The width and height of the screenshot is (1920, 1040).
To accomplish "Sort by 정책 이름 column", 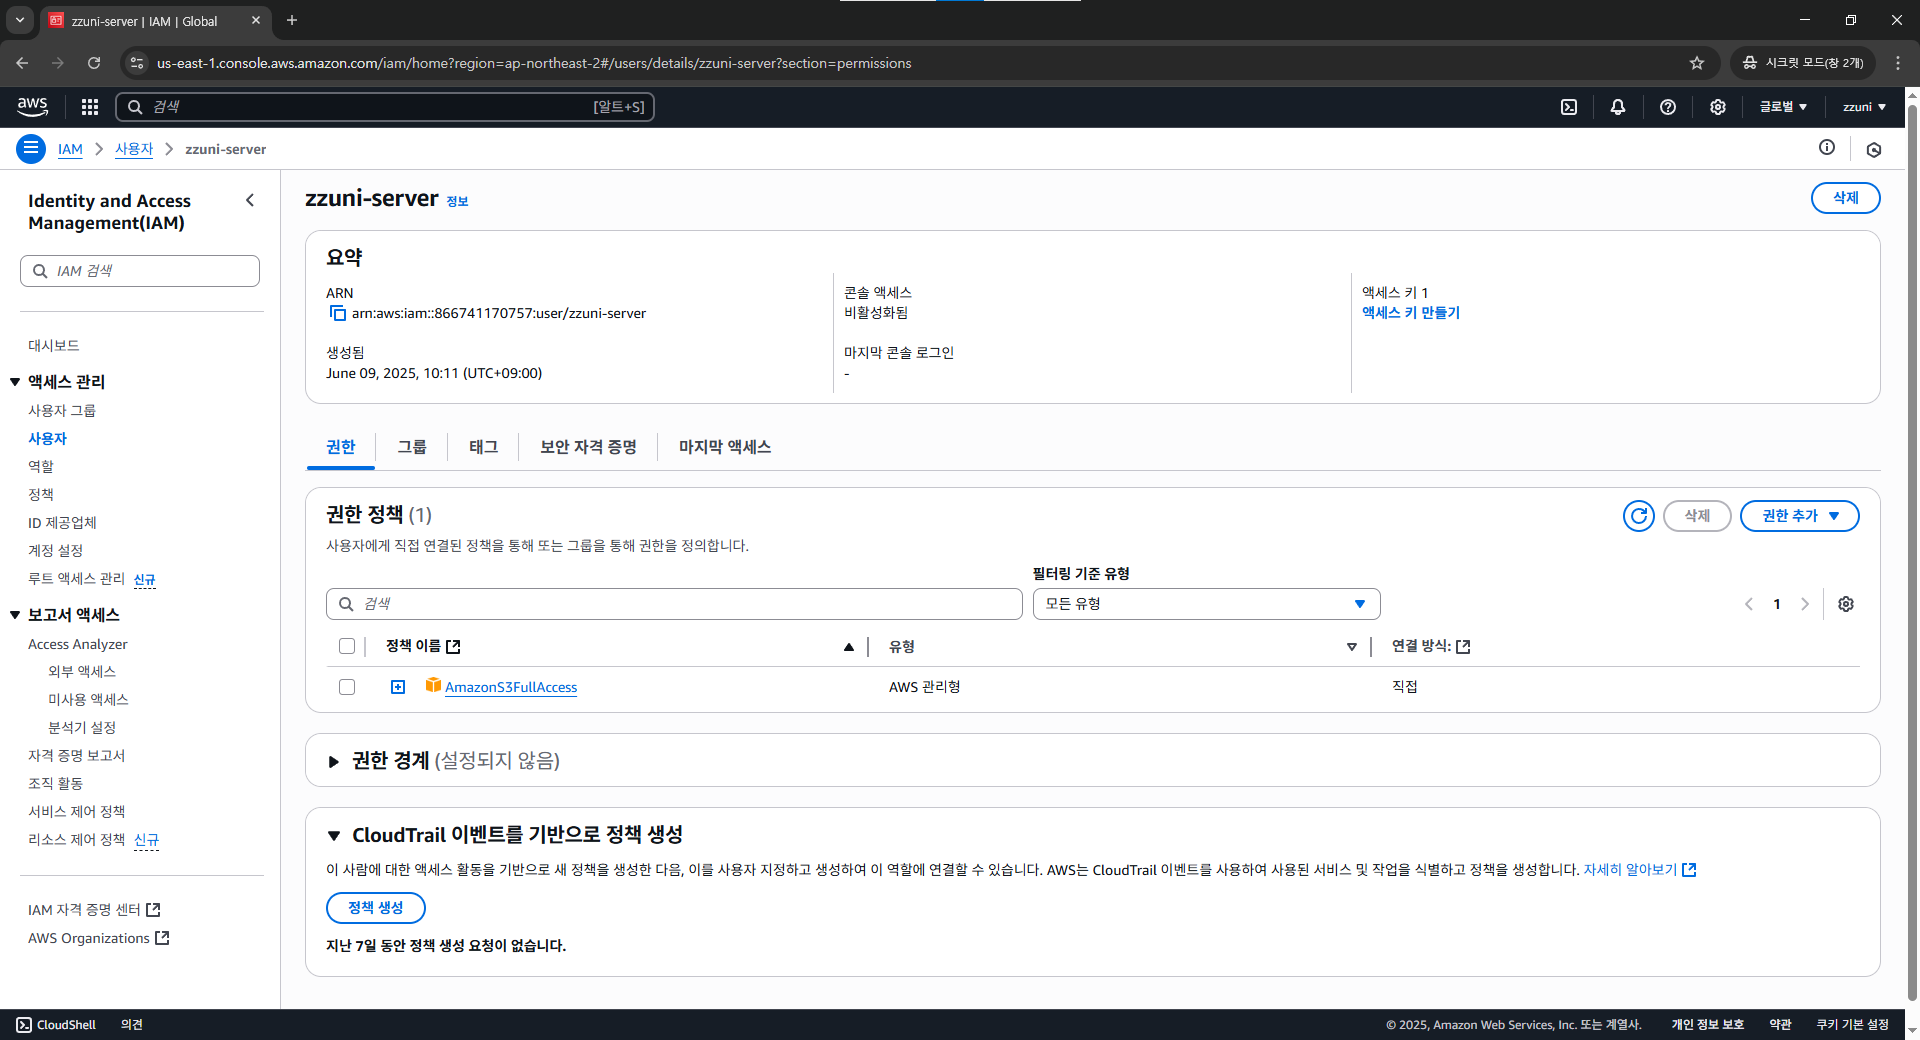I will pos(849,647).
